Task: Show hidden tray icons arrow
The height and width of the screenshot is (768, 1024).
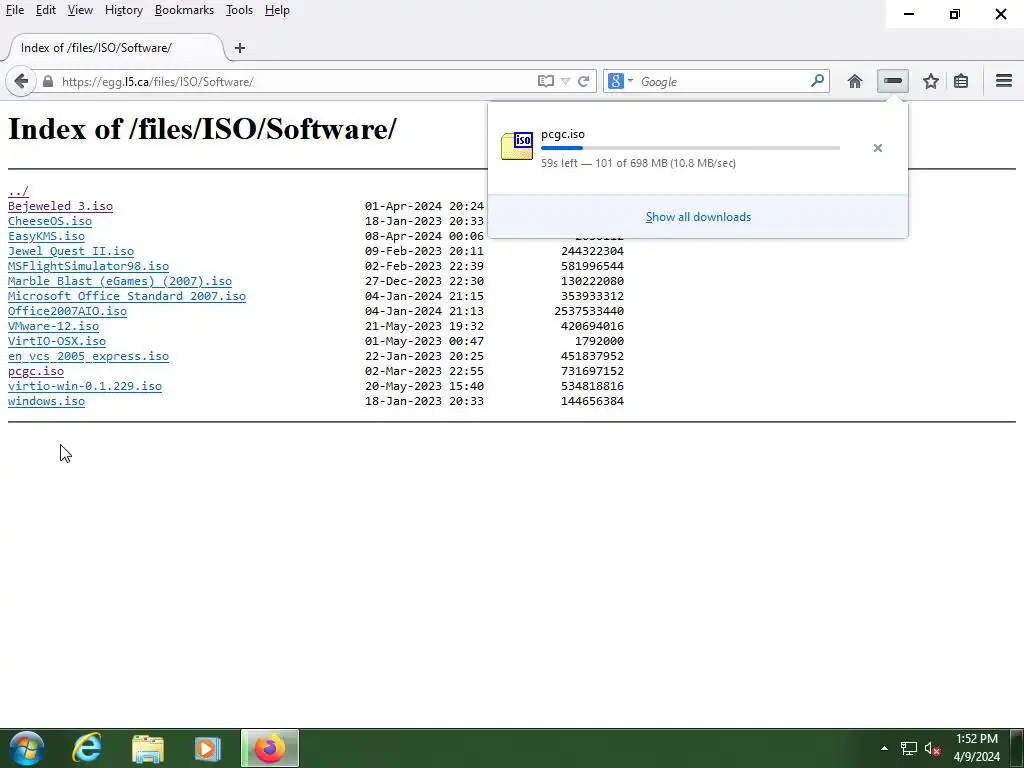Action: tap(884, 748)
